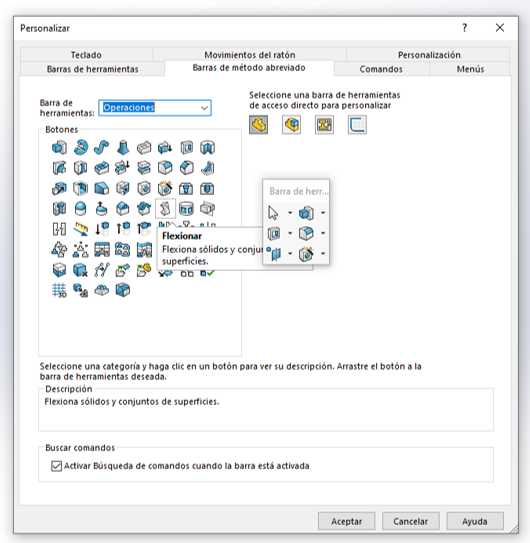Image resolution: width=530 pixels, height=543 pixels.
Task: Click the question mark help button
Action: [465, 28]
